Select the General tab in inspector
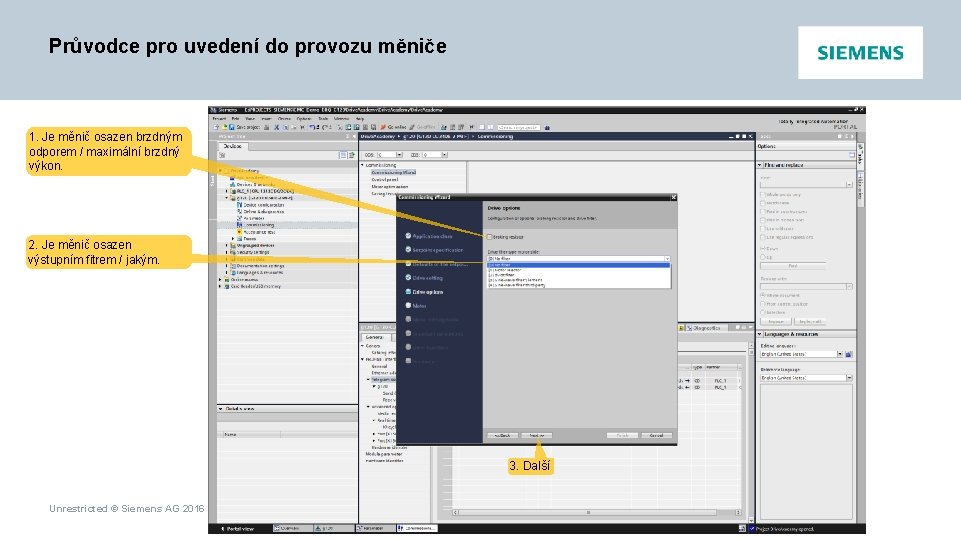The image size is (961, 540). tap(374, 337)
